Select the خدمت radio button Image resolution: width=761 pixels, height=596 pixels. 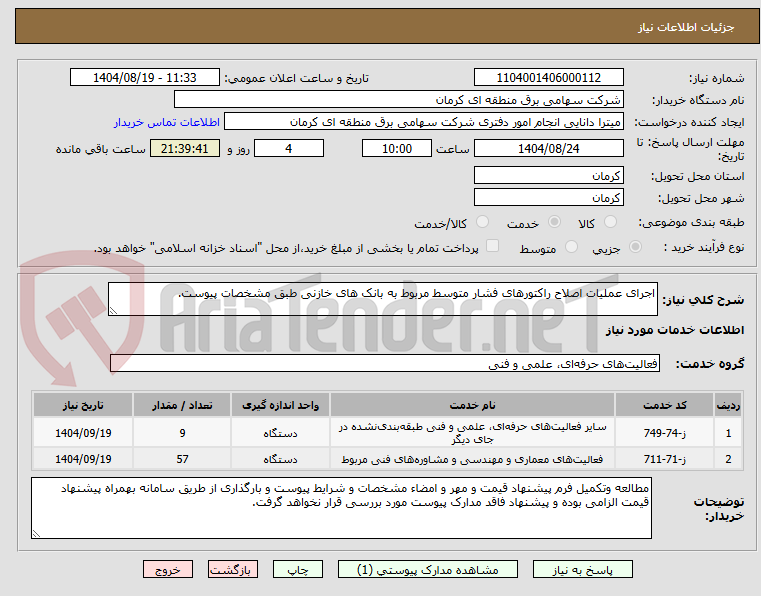(x=554, y=222)
